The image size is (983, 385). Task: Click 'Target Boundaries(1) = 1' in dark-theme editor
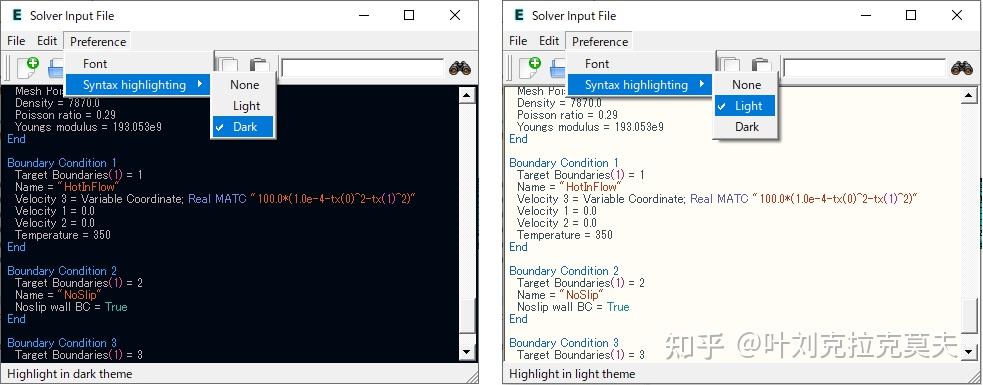(x=78, y=175)
